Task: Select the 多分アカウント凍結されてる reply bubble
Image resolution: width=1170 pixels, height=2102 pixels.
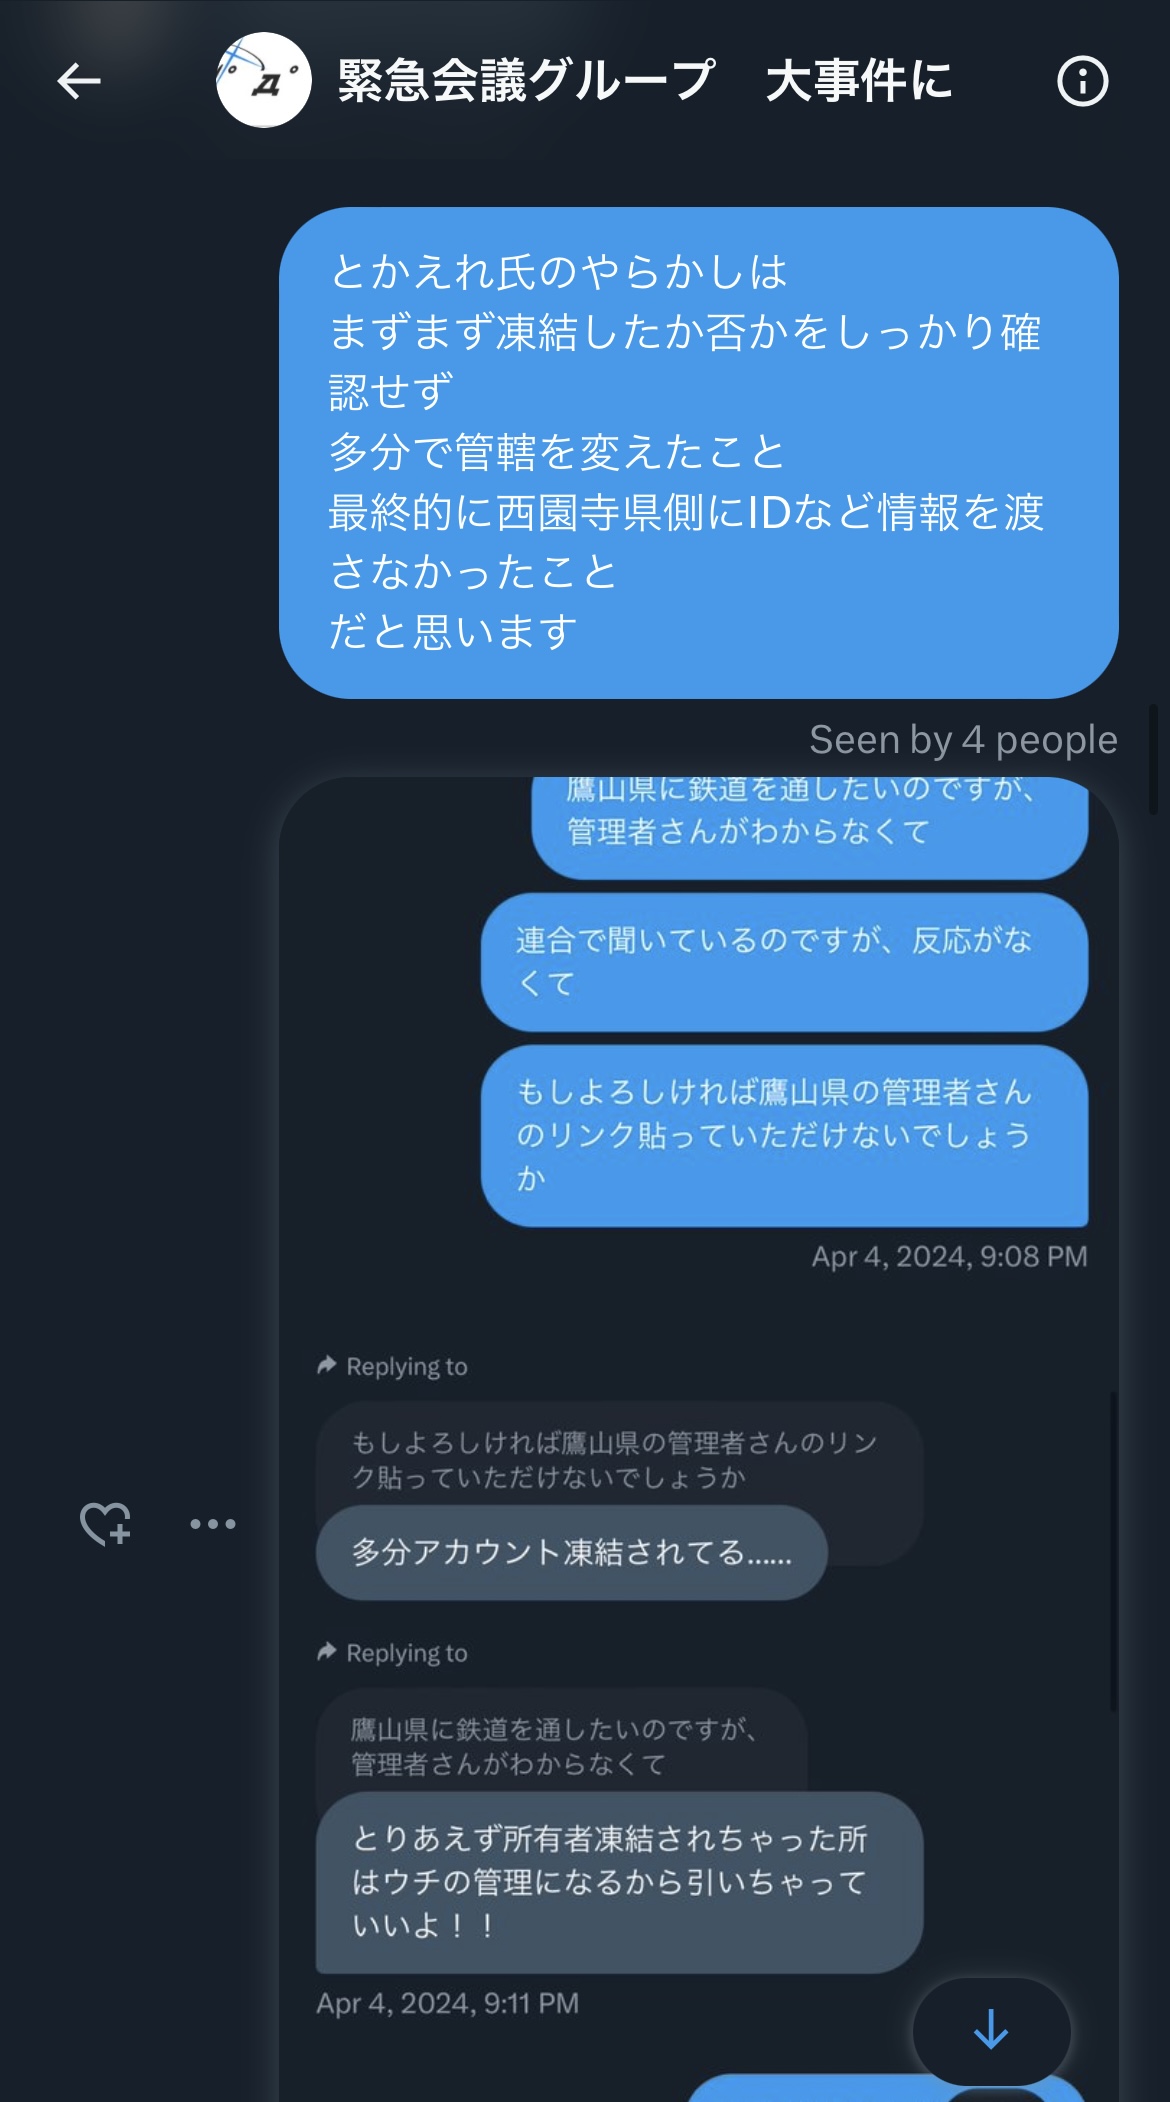Action: click(x=572, y=1552)
